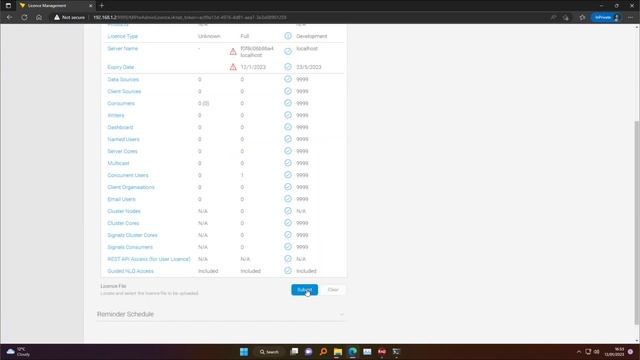
Task: Open the REST API Access link
Action: pyautogui.click(x=149, y=259)
